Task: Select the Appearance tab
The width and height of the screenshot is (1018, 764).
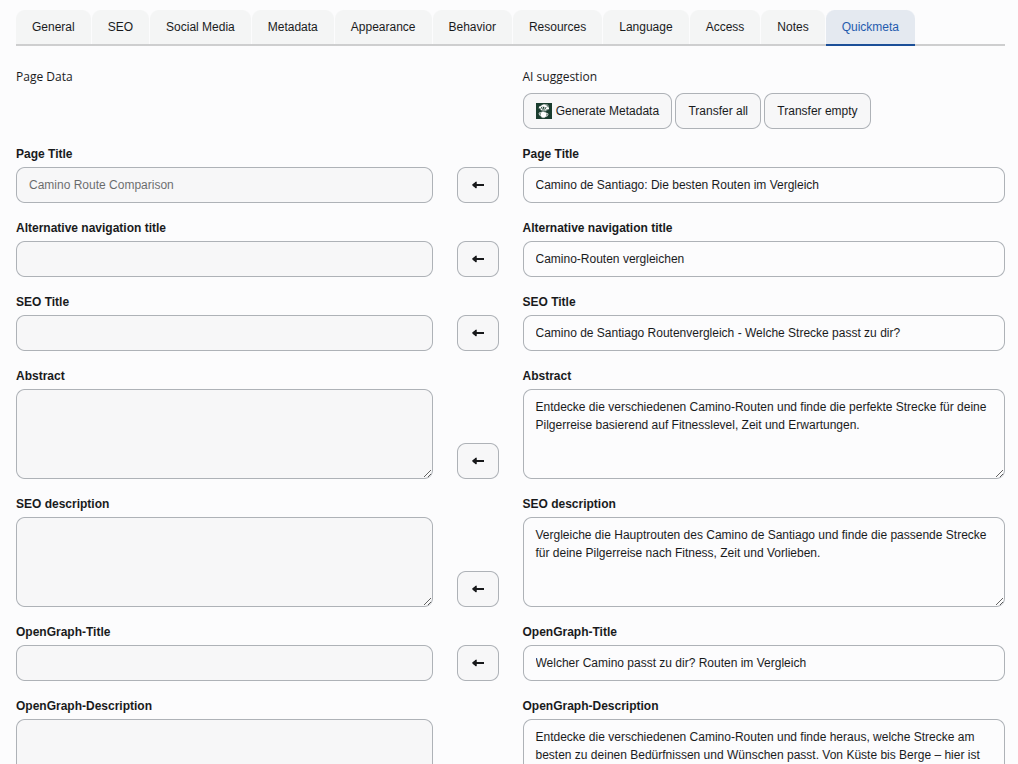Action: tap(383, 27)
